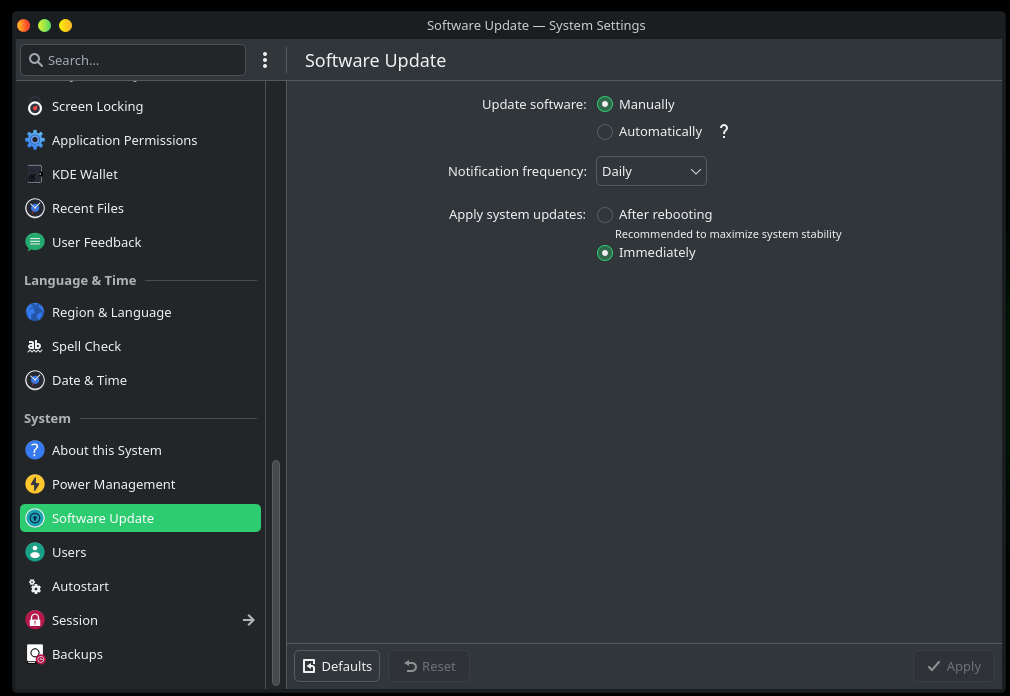Open Region & Language globe icon

click(x=35, y=312)
